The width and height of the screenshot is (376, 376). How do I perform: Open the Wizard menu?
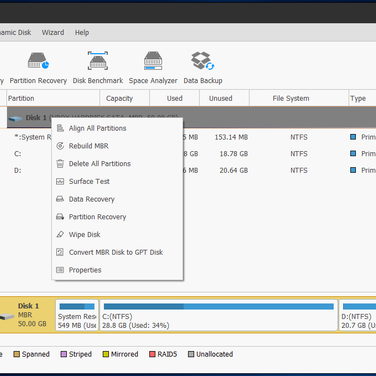[53, 32]
